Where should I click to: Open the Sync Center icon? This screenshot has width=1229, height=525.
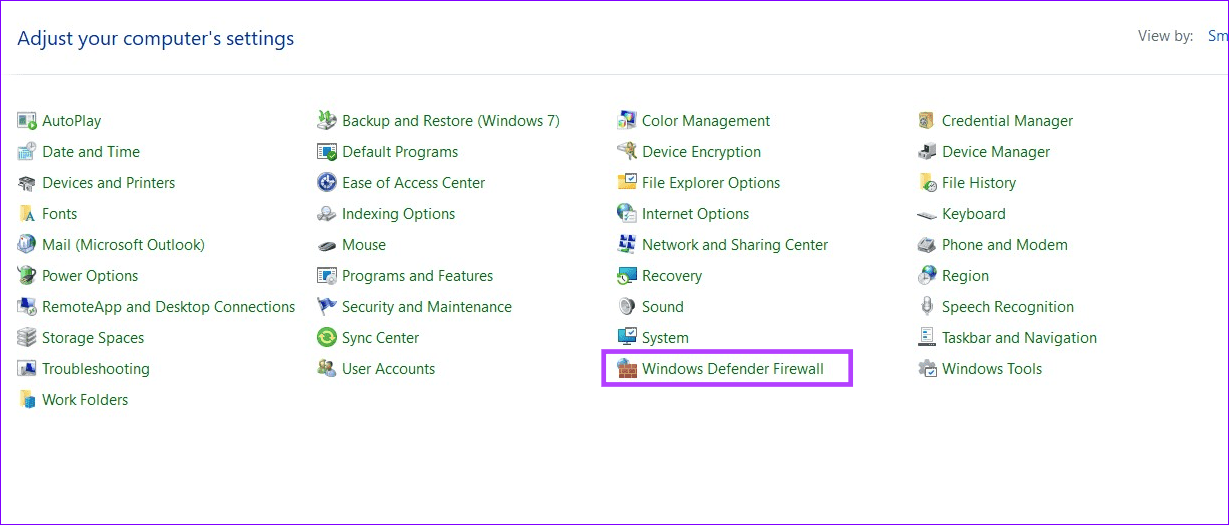click(x=327, y=338)
